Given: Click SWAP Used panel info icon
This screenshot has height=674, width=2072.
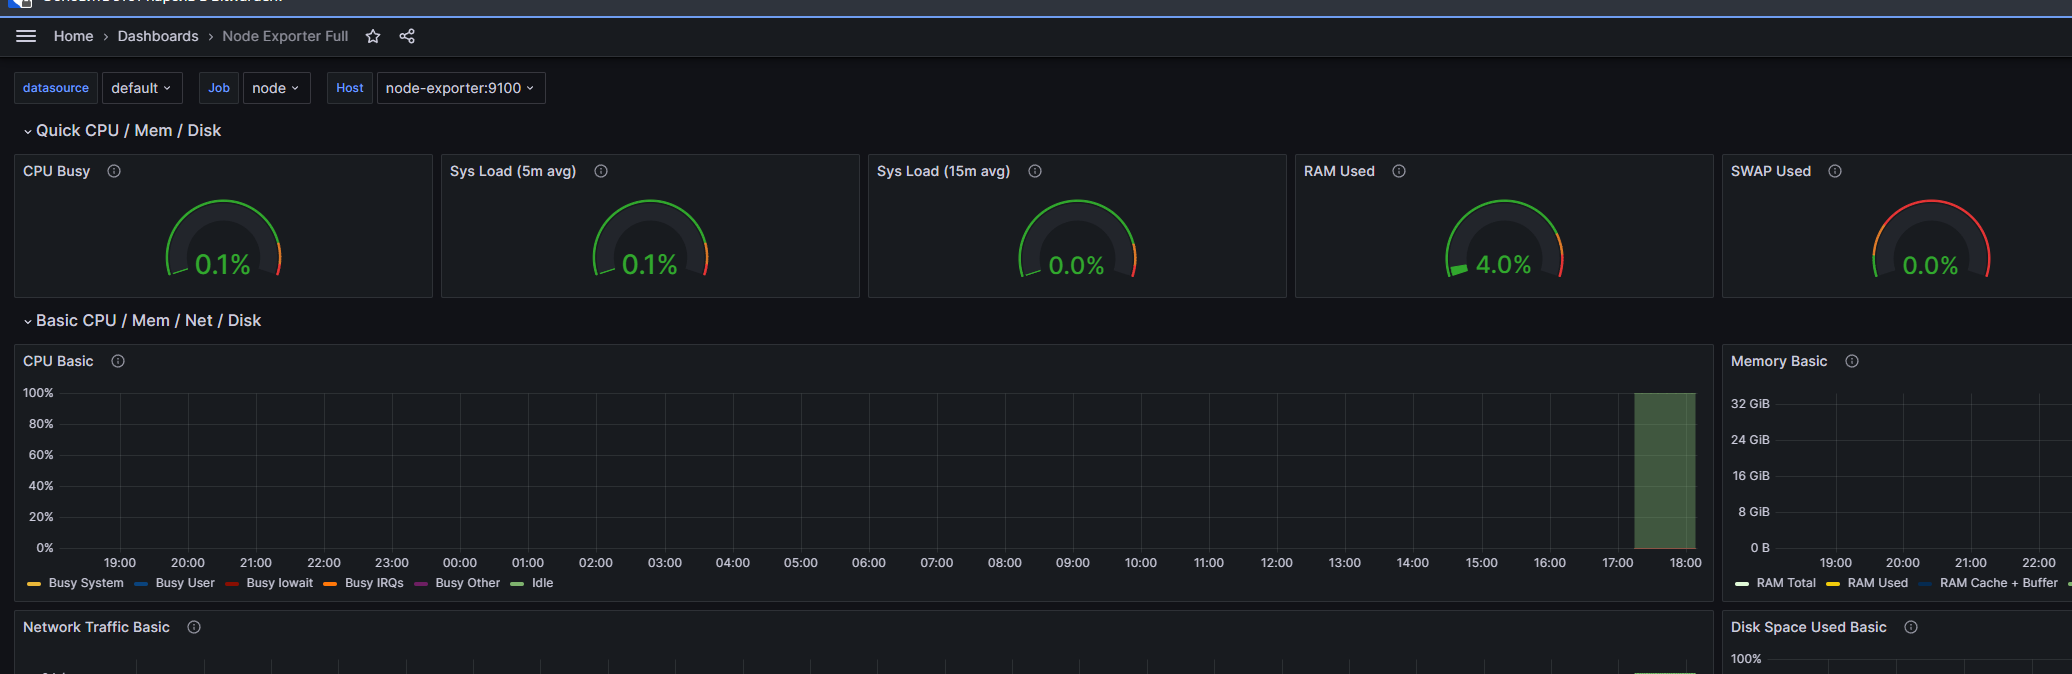Looking at the screenshot, I should pyautogui.click(x=1835, y=171).
